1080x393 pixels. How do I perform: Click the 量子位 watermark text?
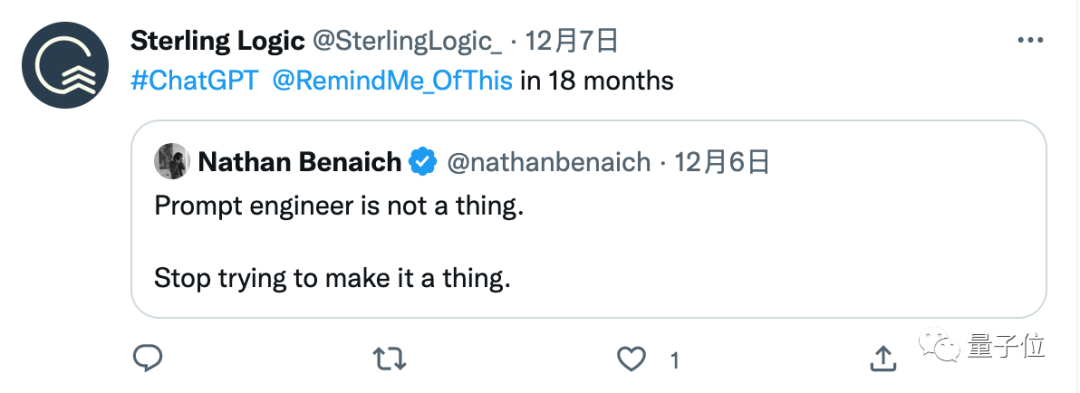tap(1006, 346)
